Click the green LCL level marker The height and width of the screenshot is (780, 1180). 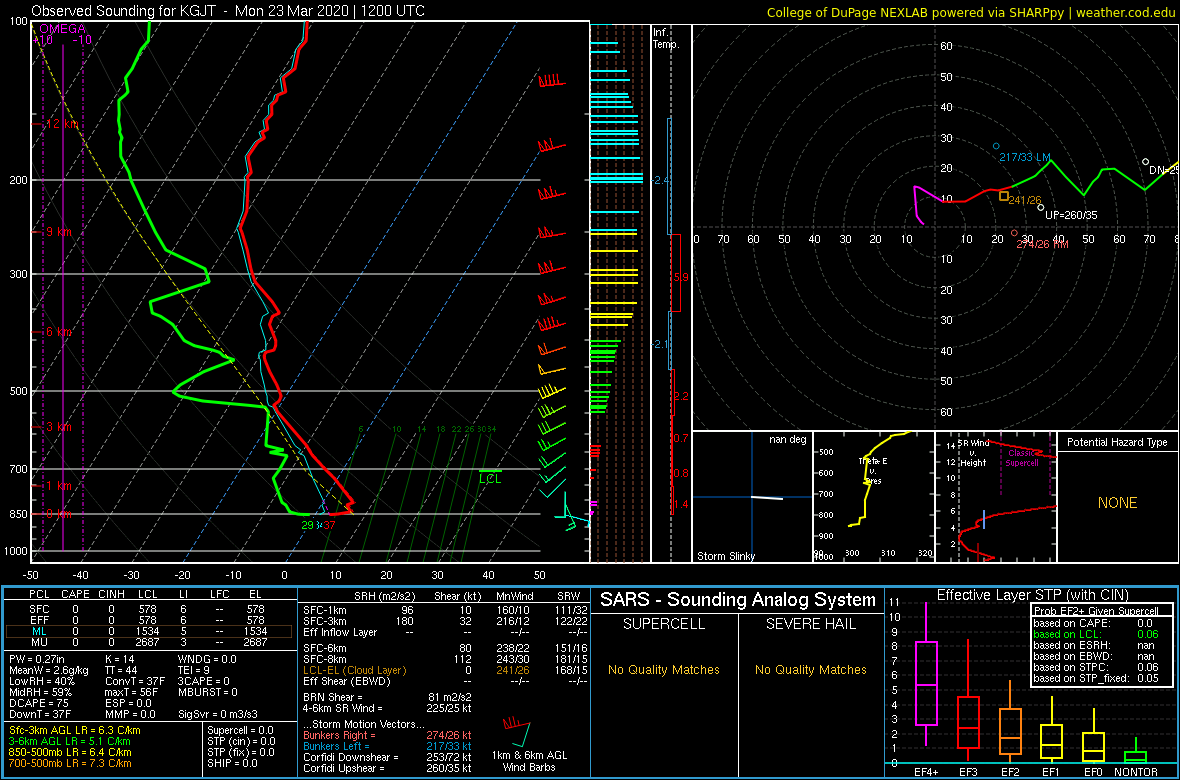pyautogui.click(x=490, y=476)
